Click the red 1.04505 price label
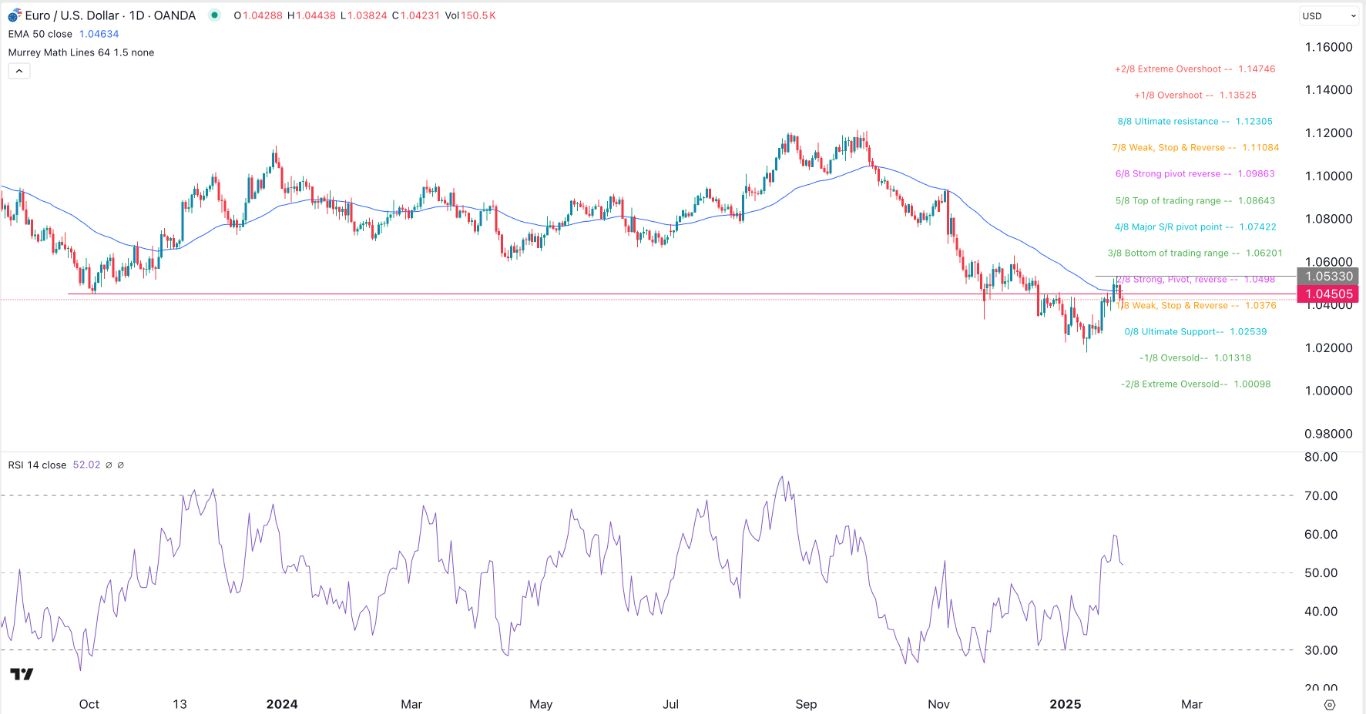Viewport: 1366px width, 714px height. [x=1330, y=293]
